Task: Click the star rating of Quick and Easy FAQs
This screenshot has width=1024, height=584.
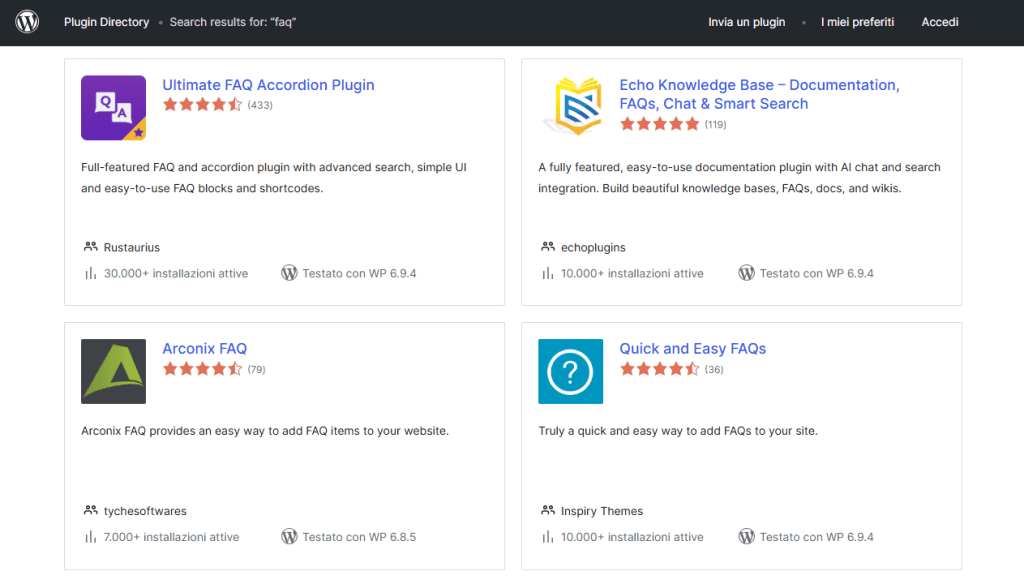Action: [660, 369]
